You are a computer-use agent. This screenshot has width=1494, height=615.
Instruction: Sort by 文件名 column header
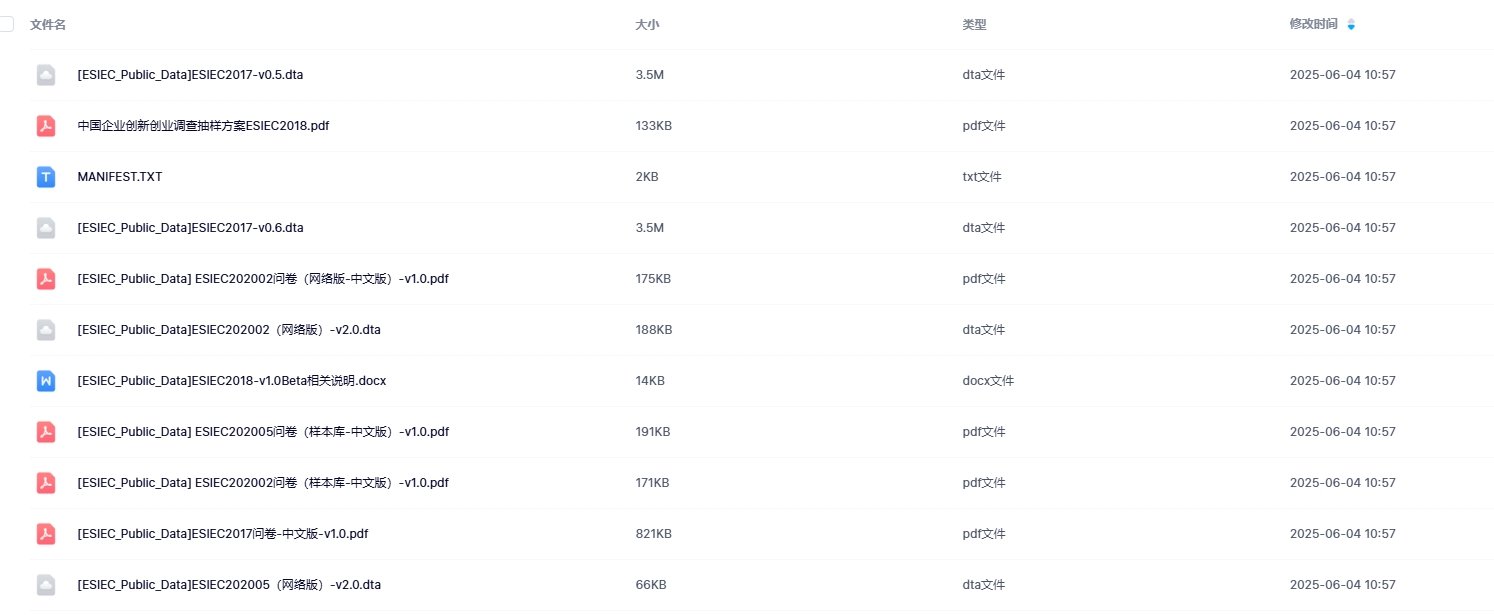click(48, 24)
